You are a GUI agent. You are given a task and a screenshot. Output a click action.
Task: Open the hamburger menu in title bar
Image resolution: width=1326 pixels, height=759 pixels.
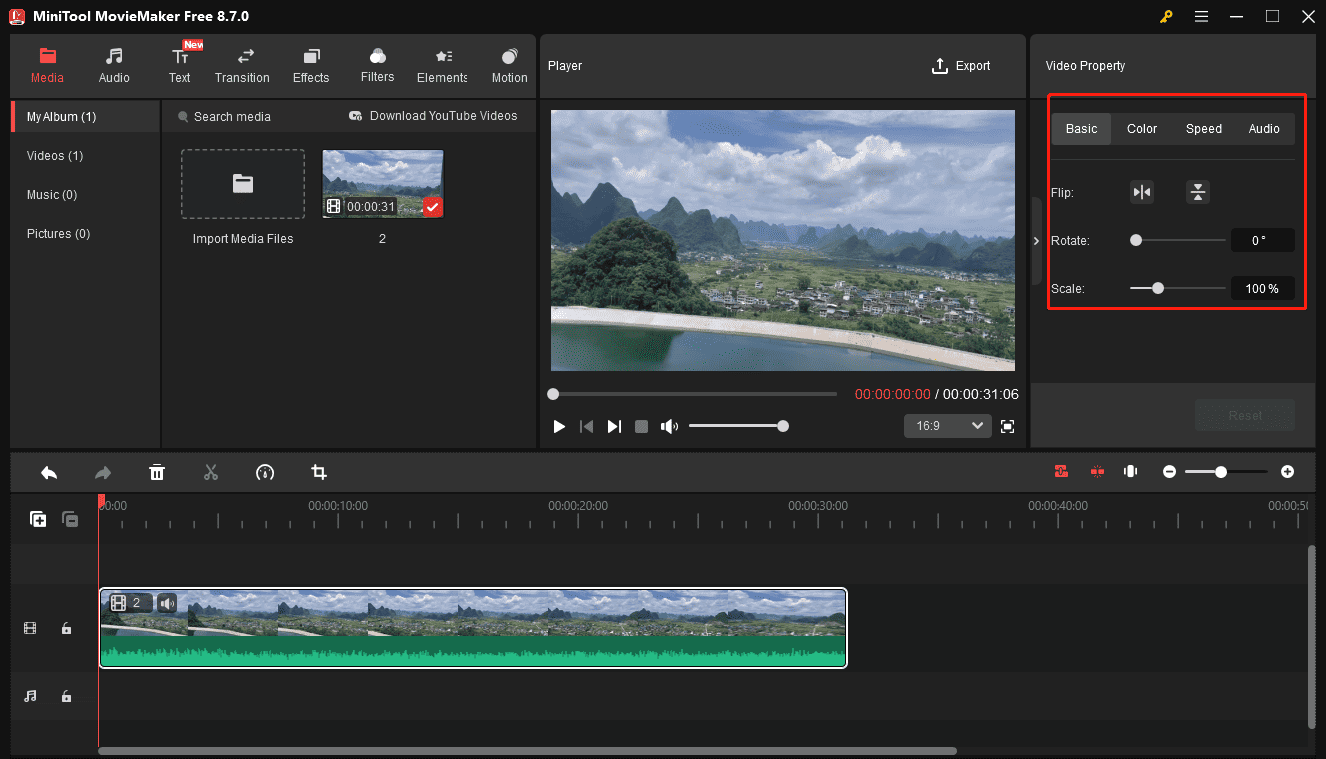click(x=1202, y=16)
